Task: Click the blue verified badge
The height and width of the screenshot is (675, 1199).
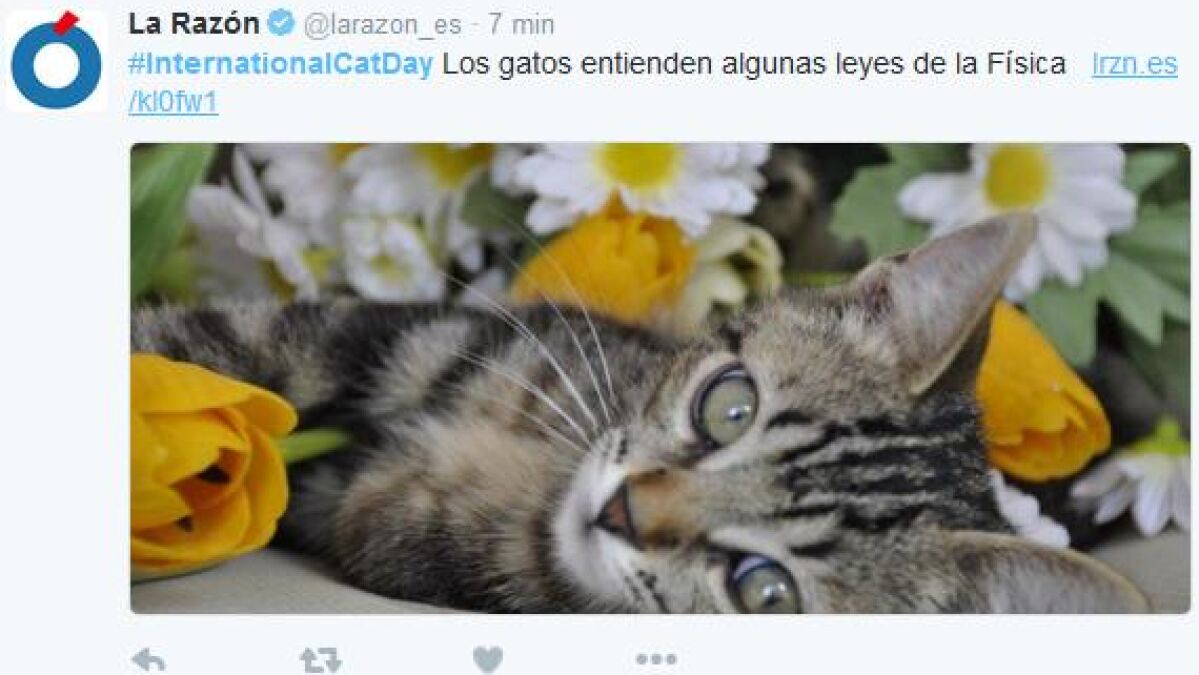Action: (x=281, y=23)
